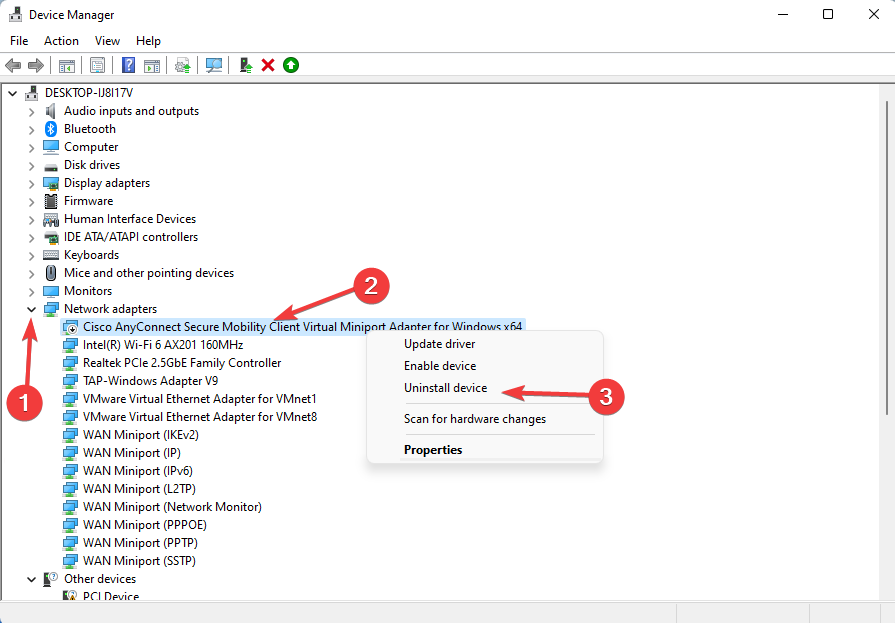
Task: Select Intel(R) Wi-Fi 6 AX201 160MHz adapter
Action: [x=164, y=345]
